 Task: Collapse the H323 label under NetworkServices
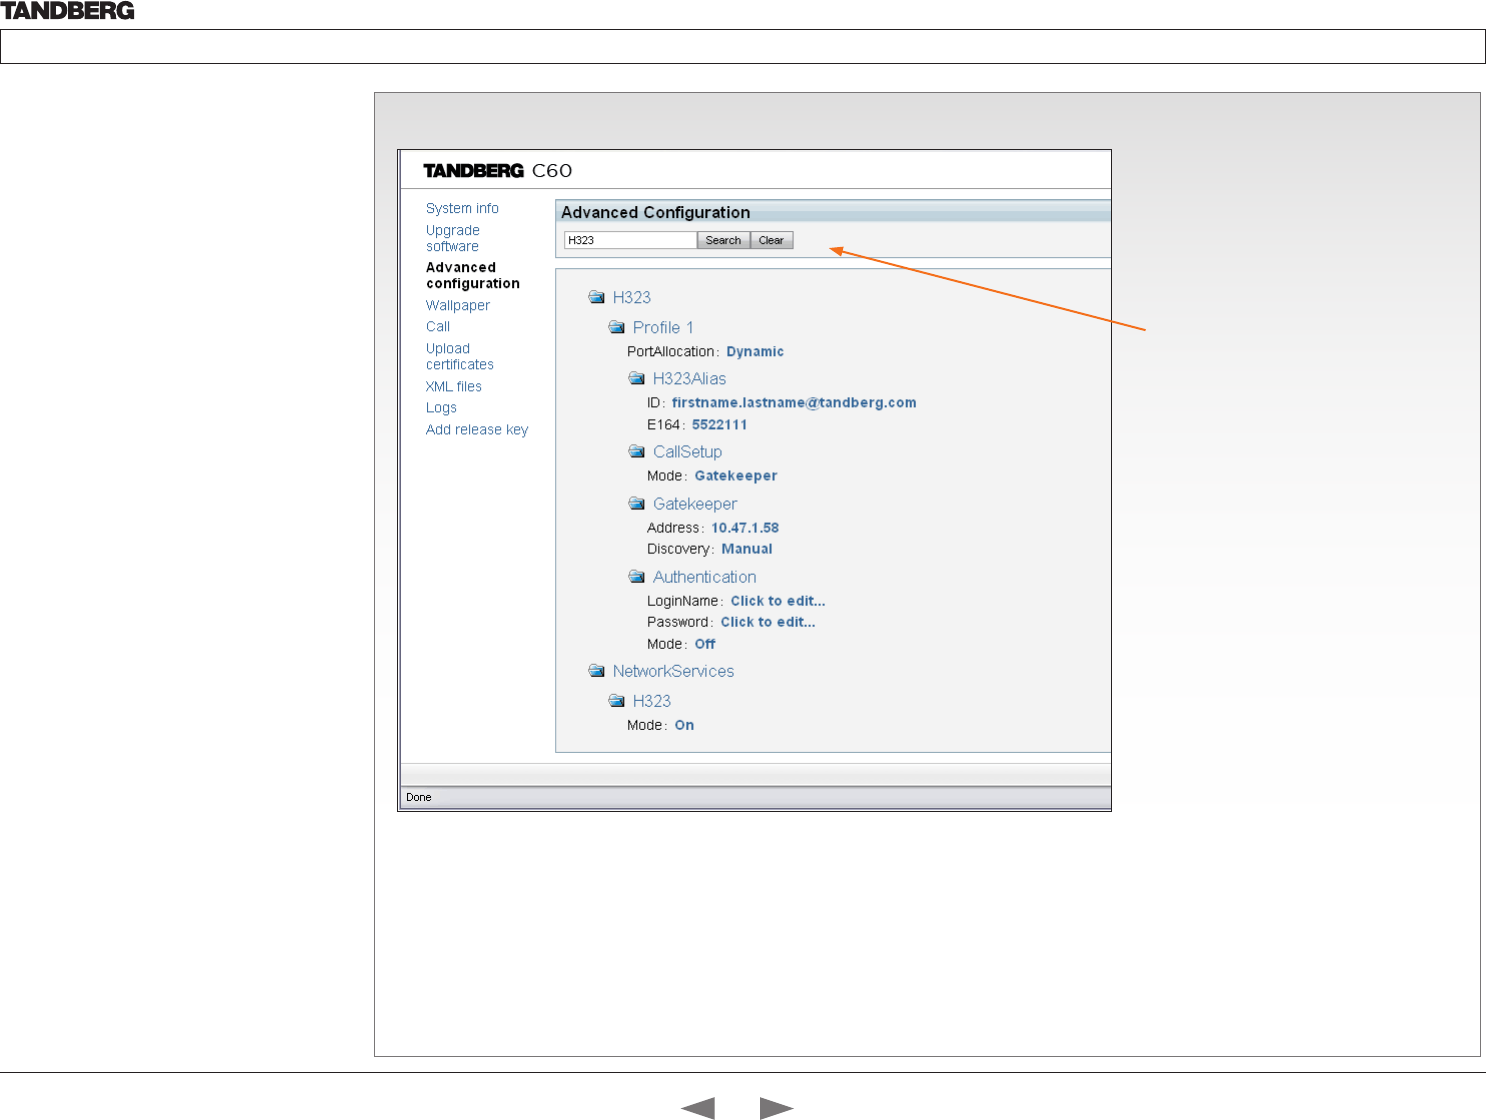tap(652, 701)
